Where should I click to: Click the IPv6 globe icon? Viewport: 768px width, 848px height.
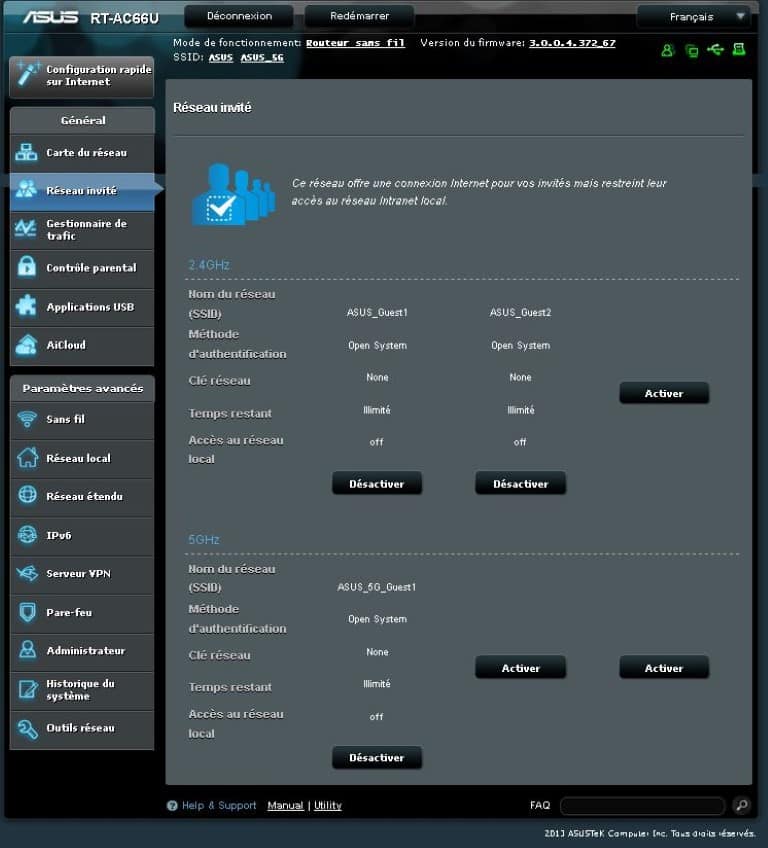[27, 534]
